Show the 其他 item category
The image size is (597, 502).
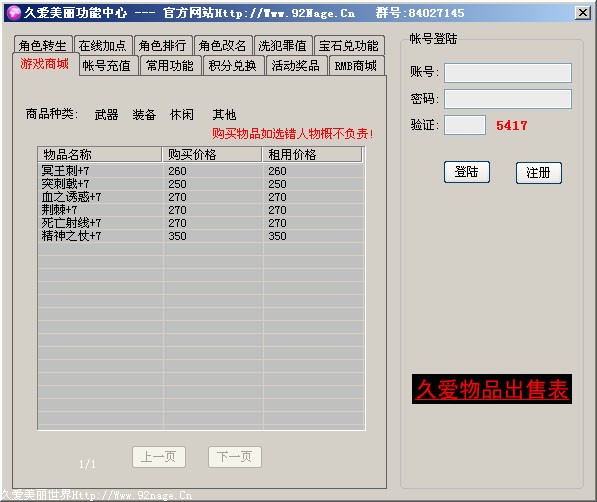224,115
